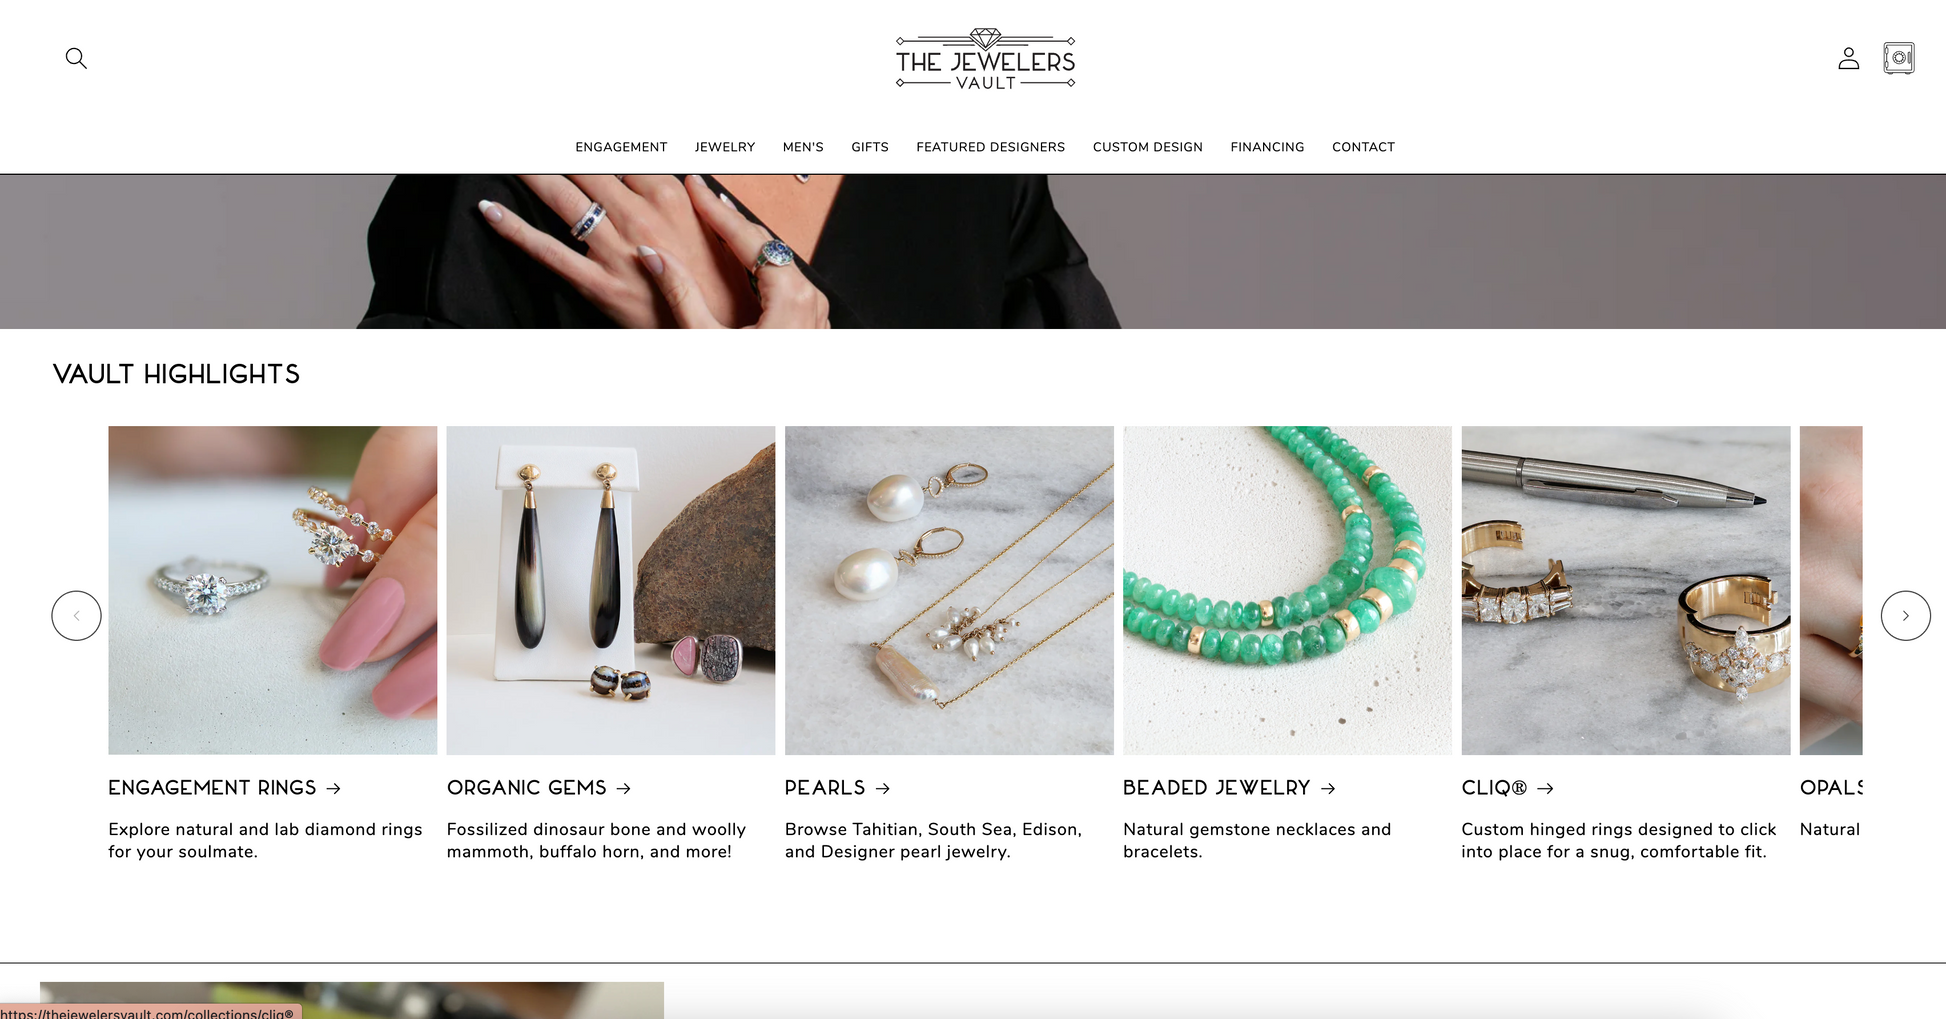
Task: Advance the carousel with next arrow
Action: [1905, 616]
